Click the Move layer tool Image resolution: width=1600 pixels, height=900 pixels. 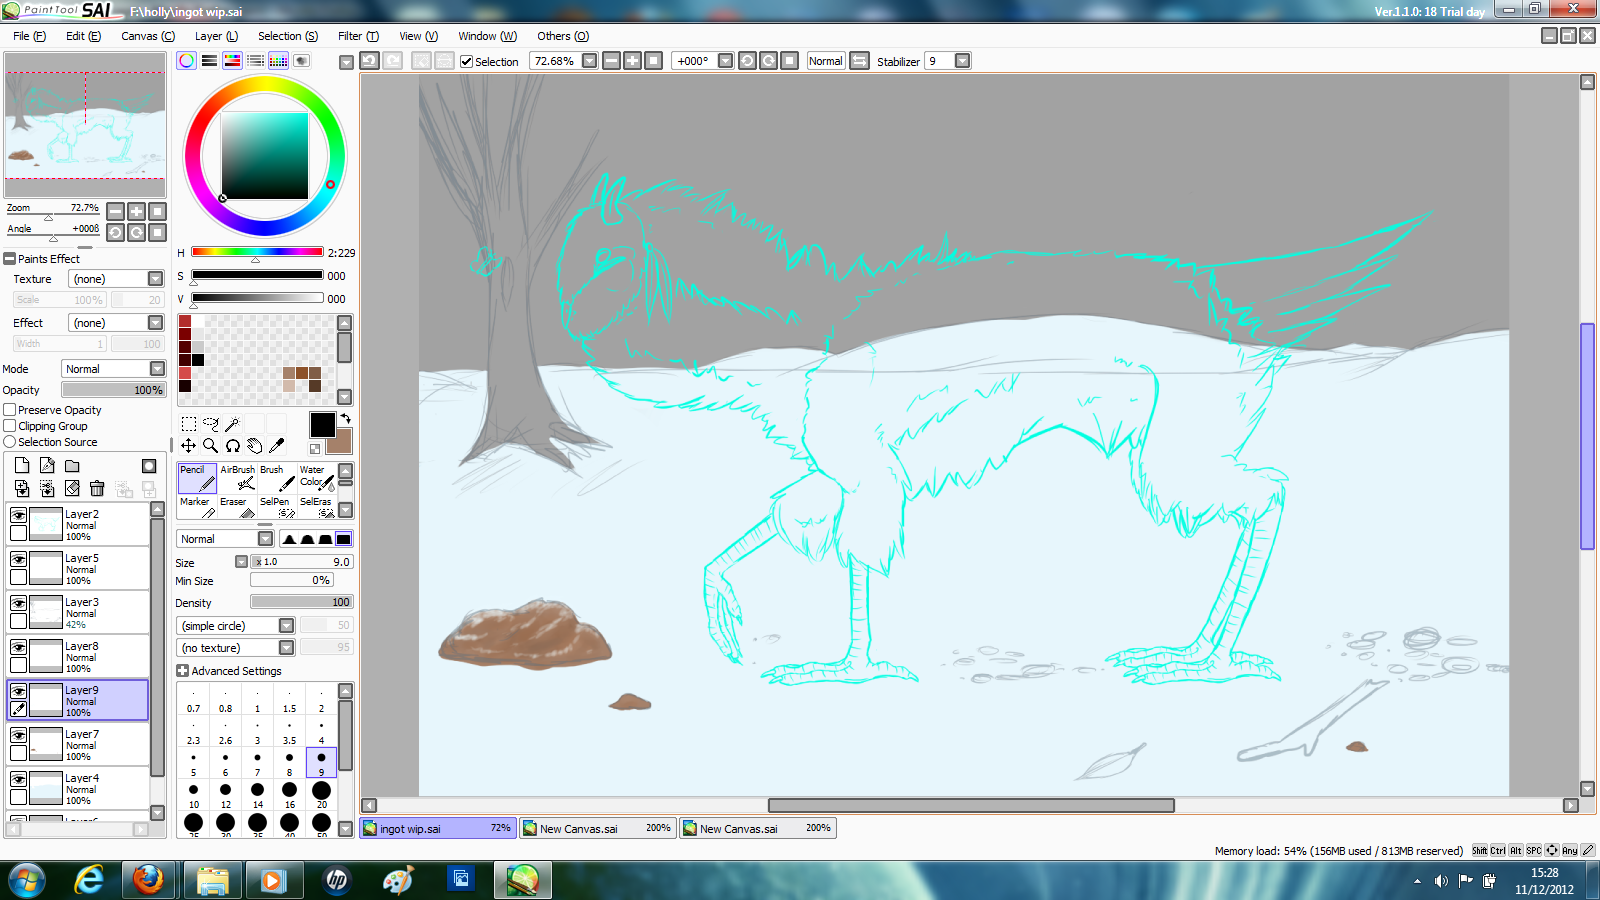point(188,445)
